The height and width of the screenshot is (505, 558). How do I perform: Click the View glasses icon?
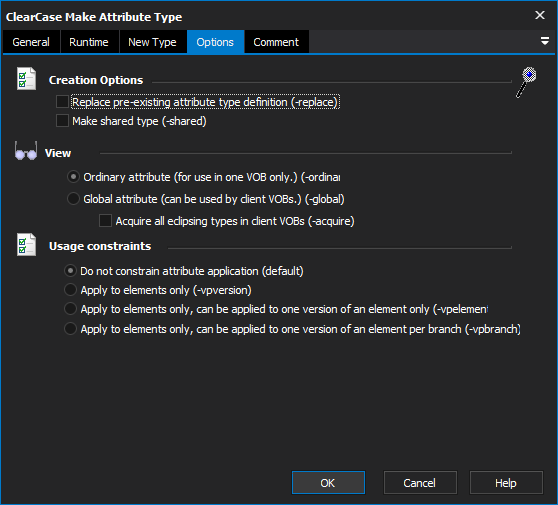[26, 151]
